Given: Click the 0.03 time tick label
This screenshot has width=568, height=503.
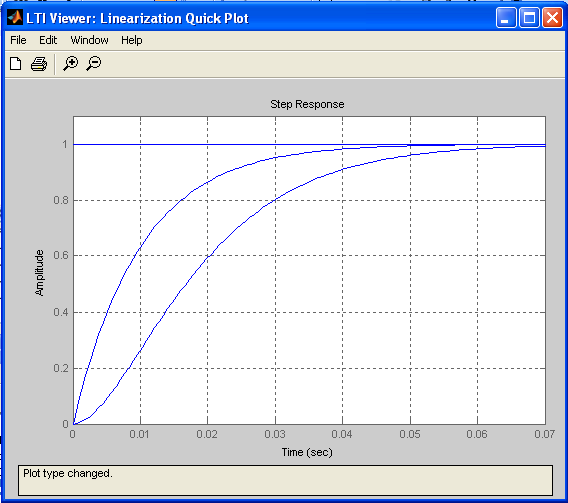Looking at the screenshot, I should coord(275,434).
